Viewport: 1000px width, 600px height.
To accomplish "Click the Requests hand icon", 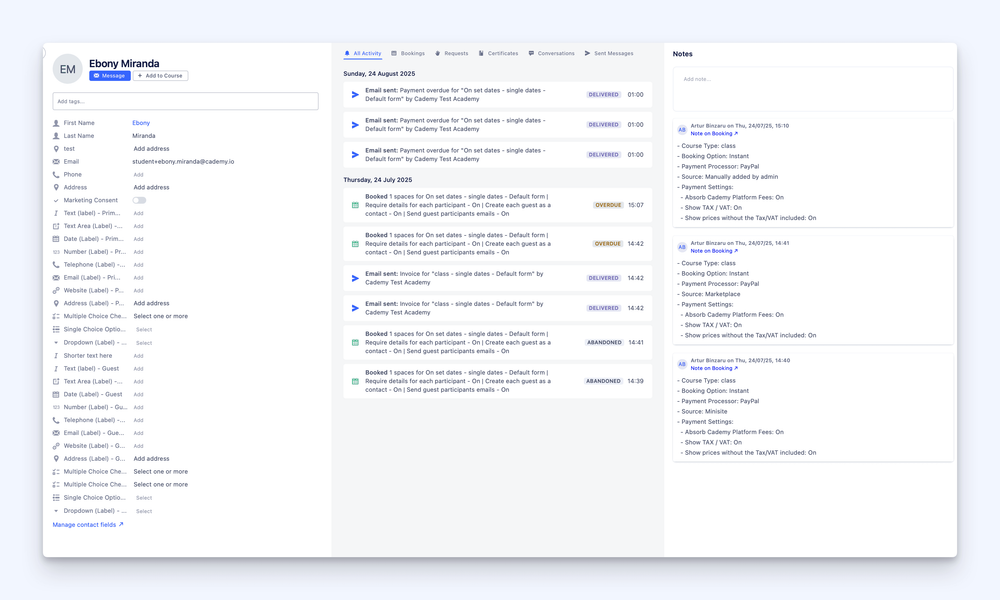I will coord(437,53).
